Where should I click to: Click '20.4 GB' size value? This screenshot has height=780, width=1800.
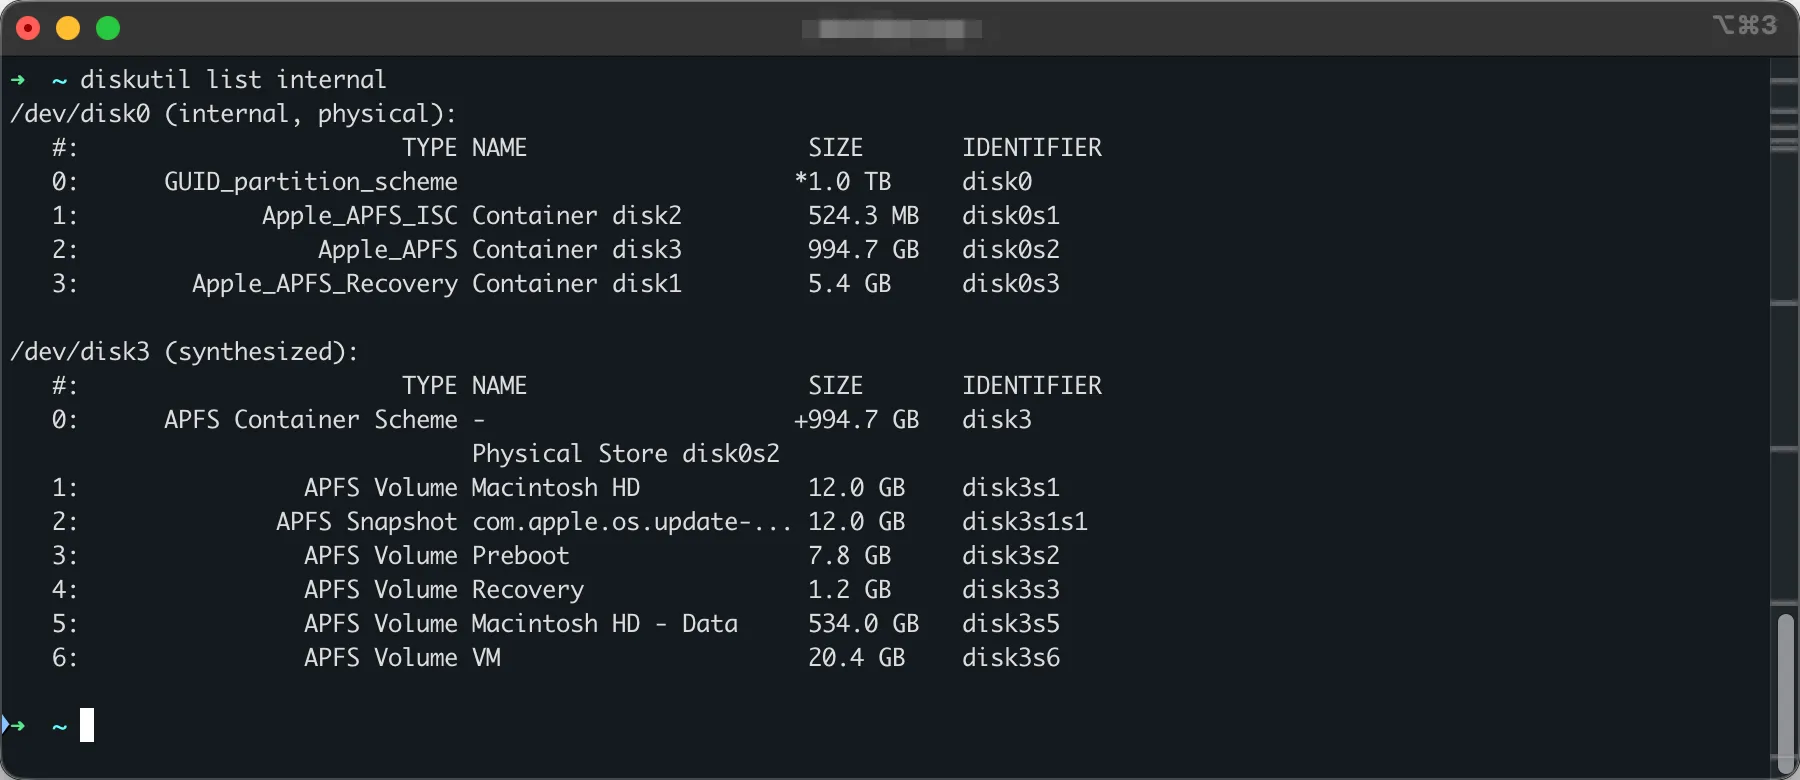click(x=856, y=658)
